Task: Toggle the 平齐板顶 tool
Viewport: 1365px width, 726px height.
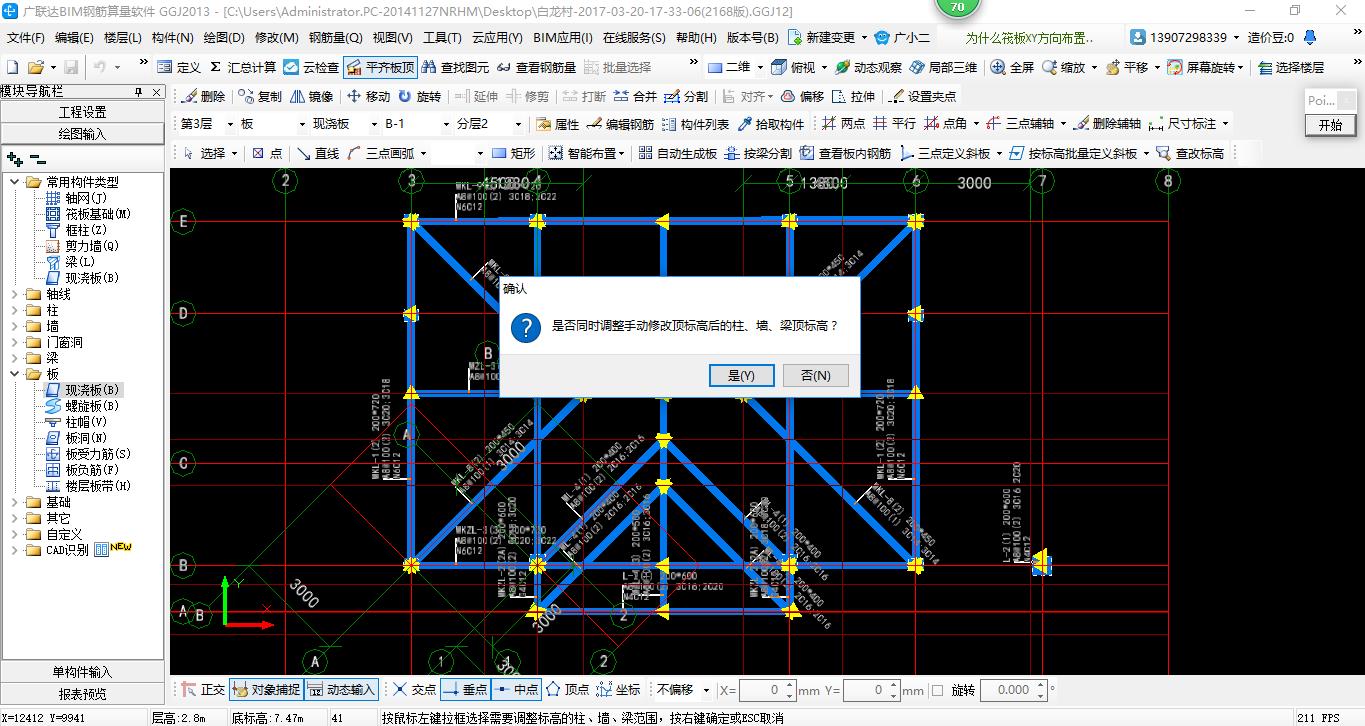Action: click(380, 67)
